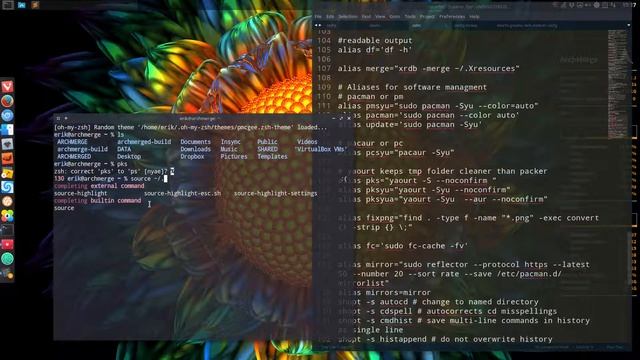Click the blue spiral icon in dock
Image resolution: width=640 pixels, height=360 pixels.
click(x=7, y=187)
